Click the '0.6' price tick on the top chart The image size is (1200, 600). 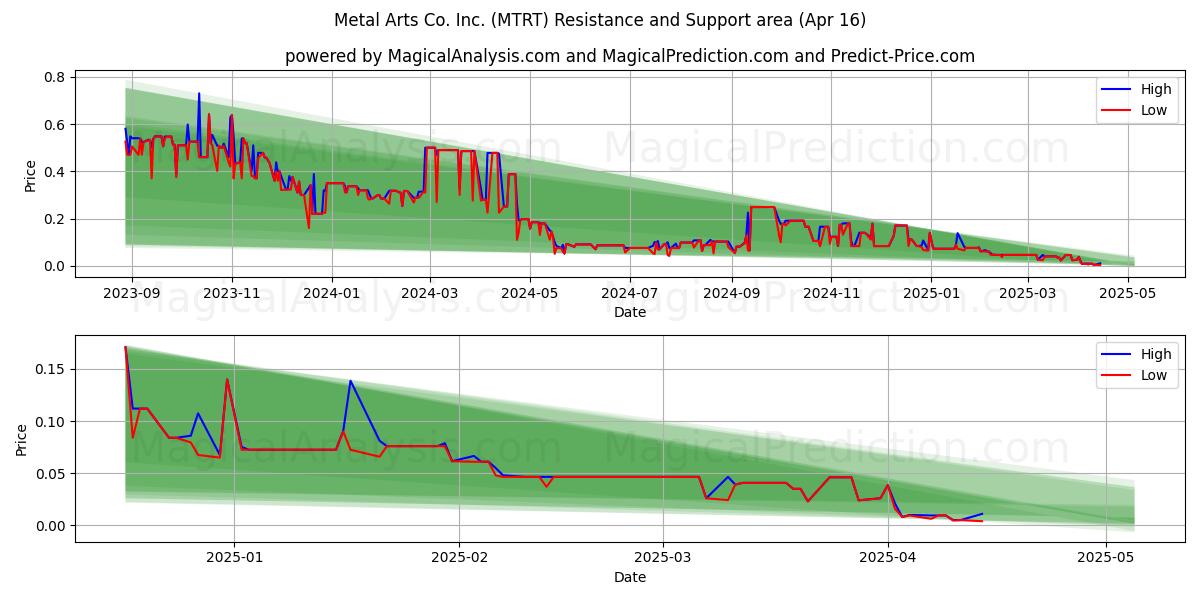(55, 125)
